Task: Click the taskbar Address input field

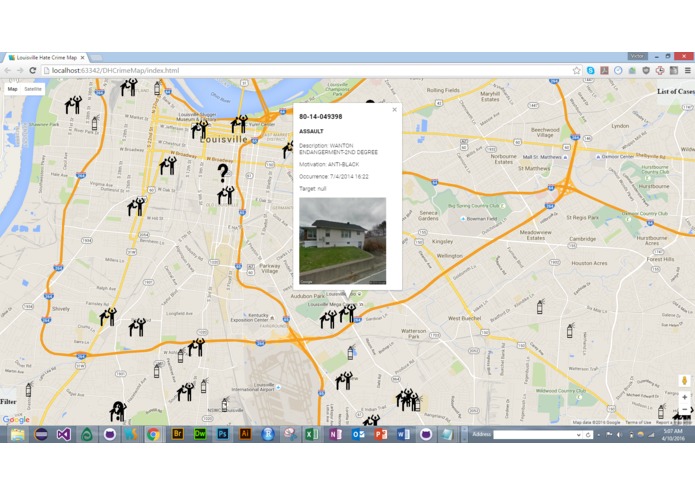Action: tap(534, 435)
